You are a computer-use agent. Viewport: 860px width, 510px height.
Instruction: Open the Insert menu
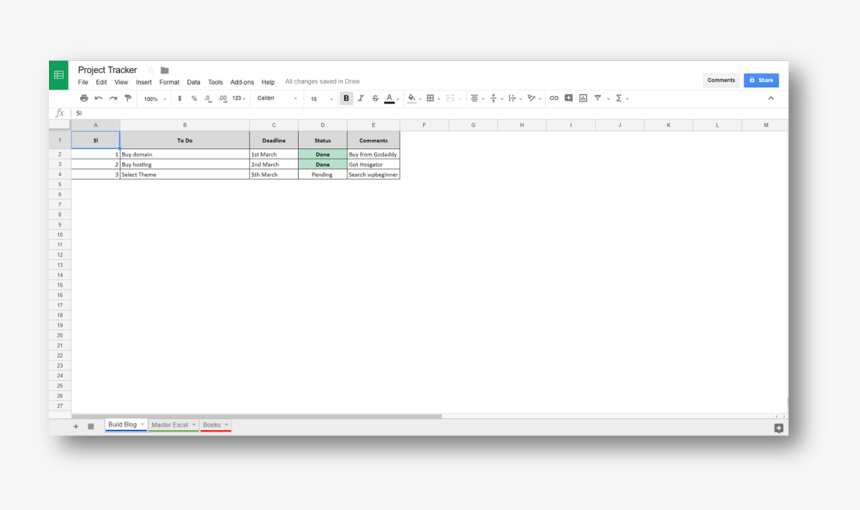tap(144, 82)
